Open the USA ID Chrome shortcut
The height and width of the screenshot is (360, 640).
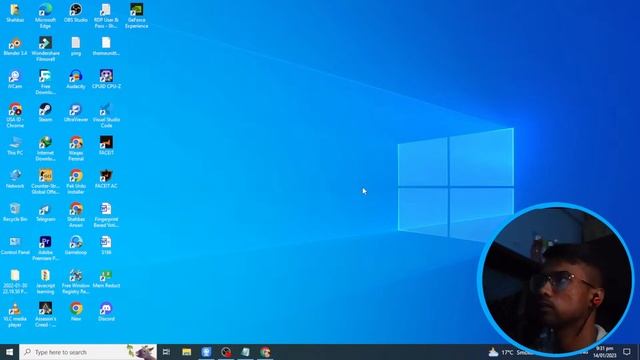15,116
